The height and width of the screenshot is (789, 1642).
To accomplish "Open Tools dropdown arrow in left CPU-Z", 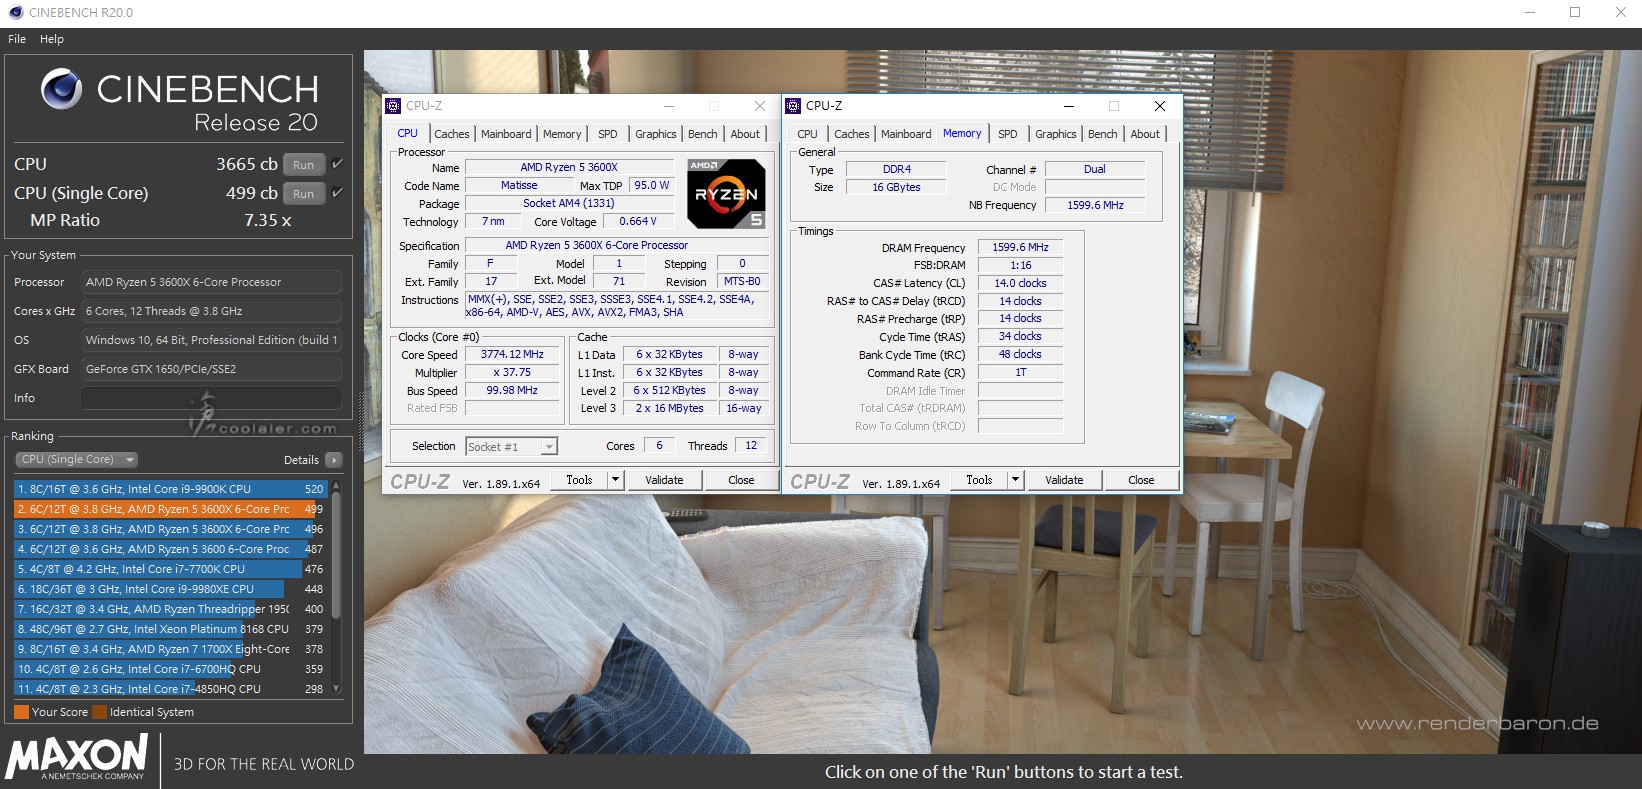I will (x=615, y=480).
